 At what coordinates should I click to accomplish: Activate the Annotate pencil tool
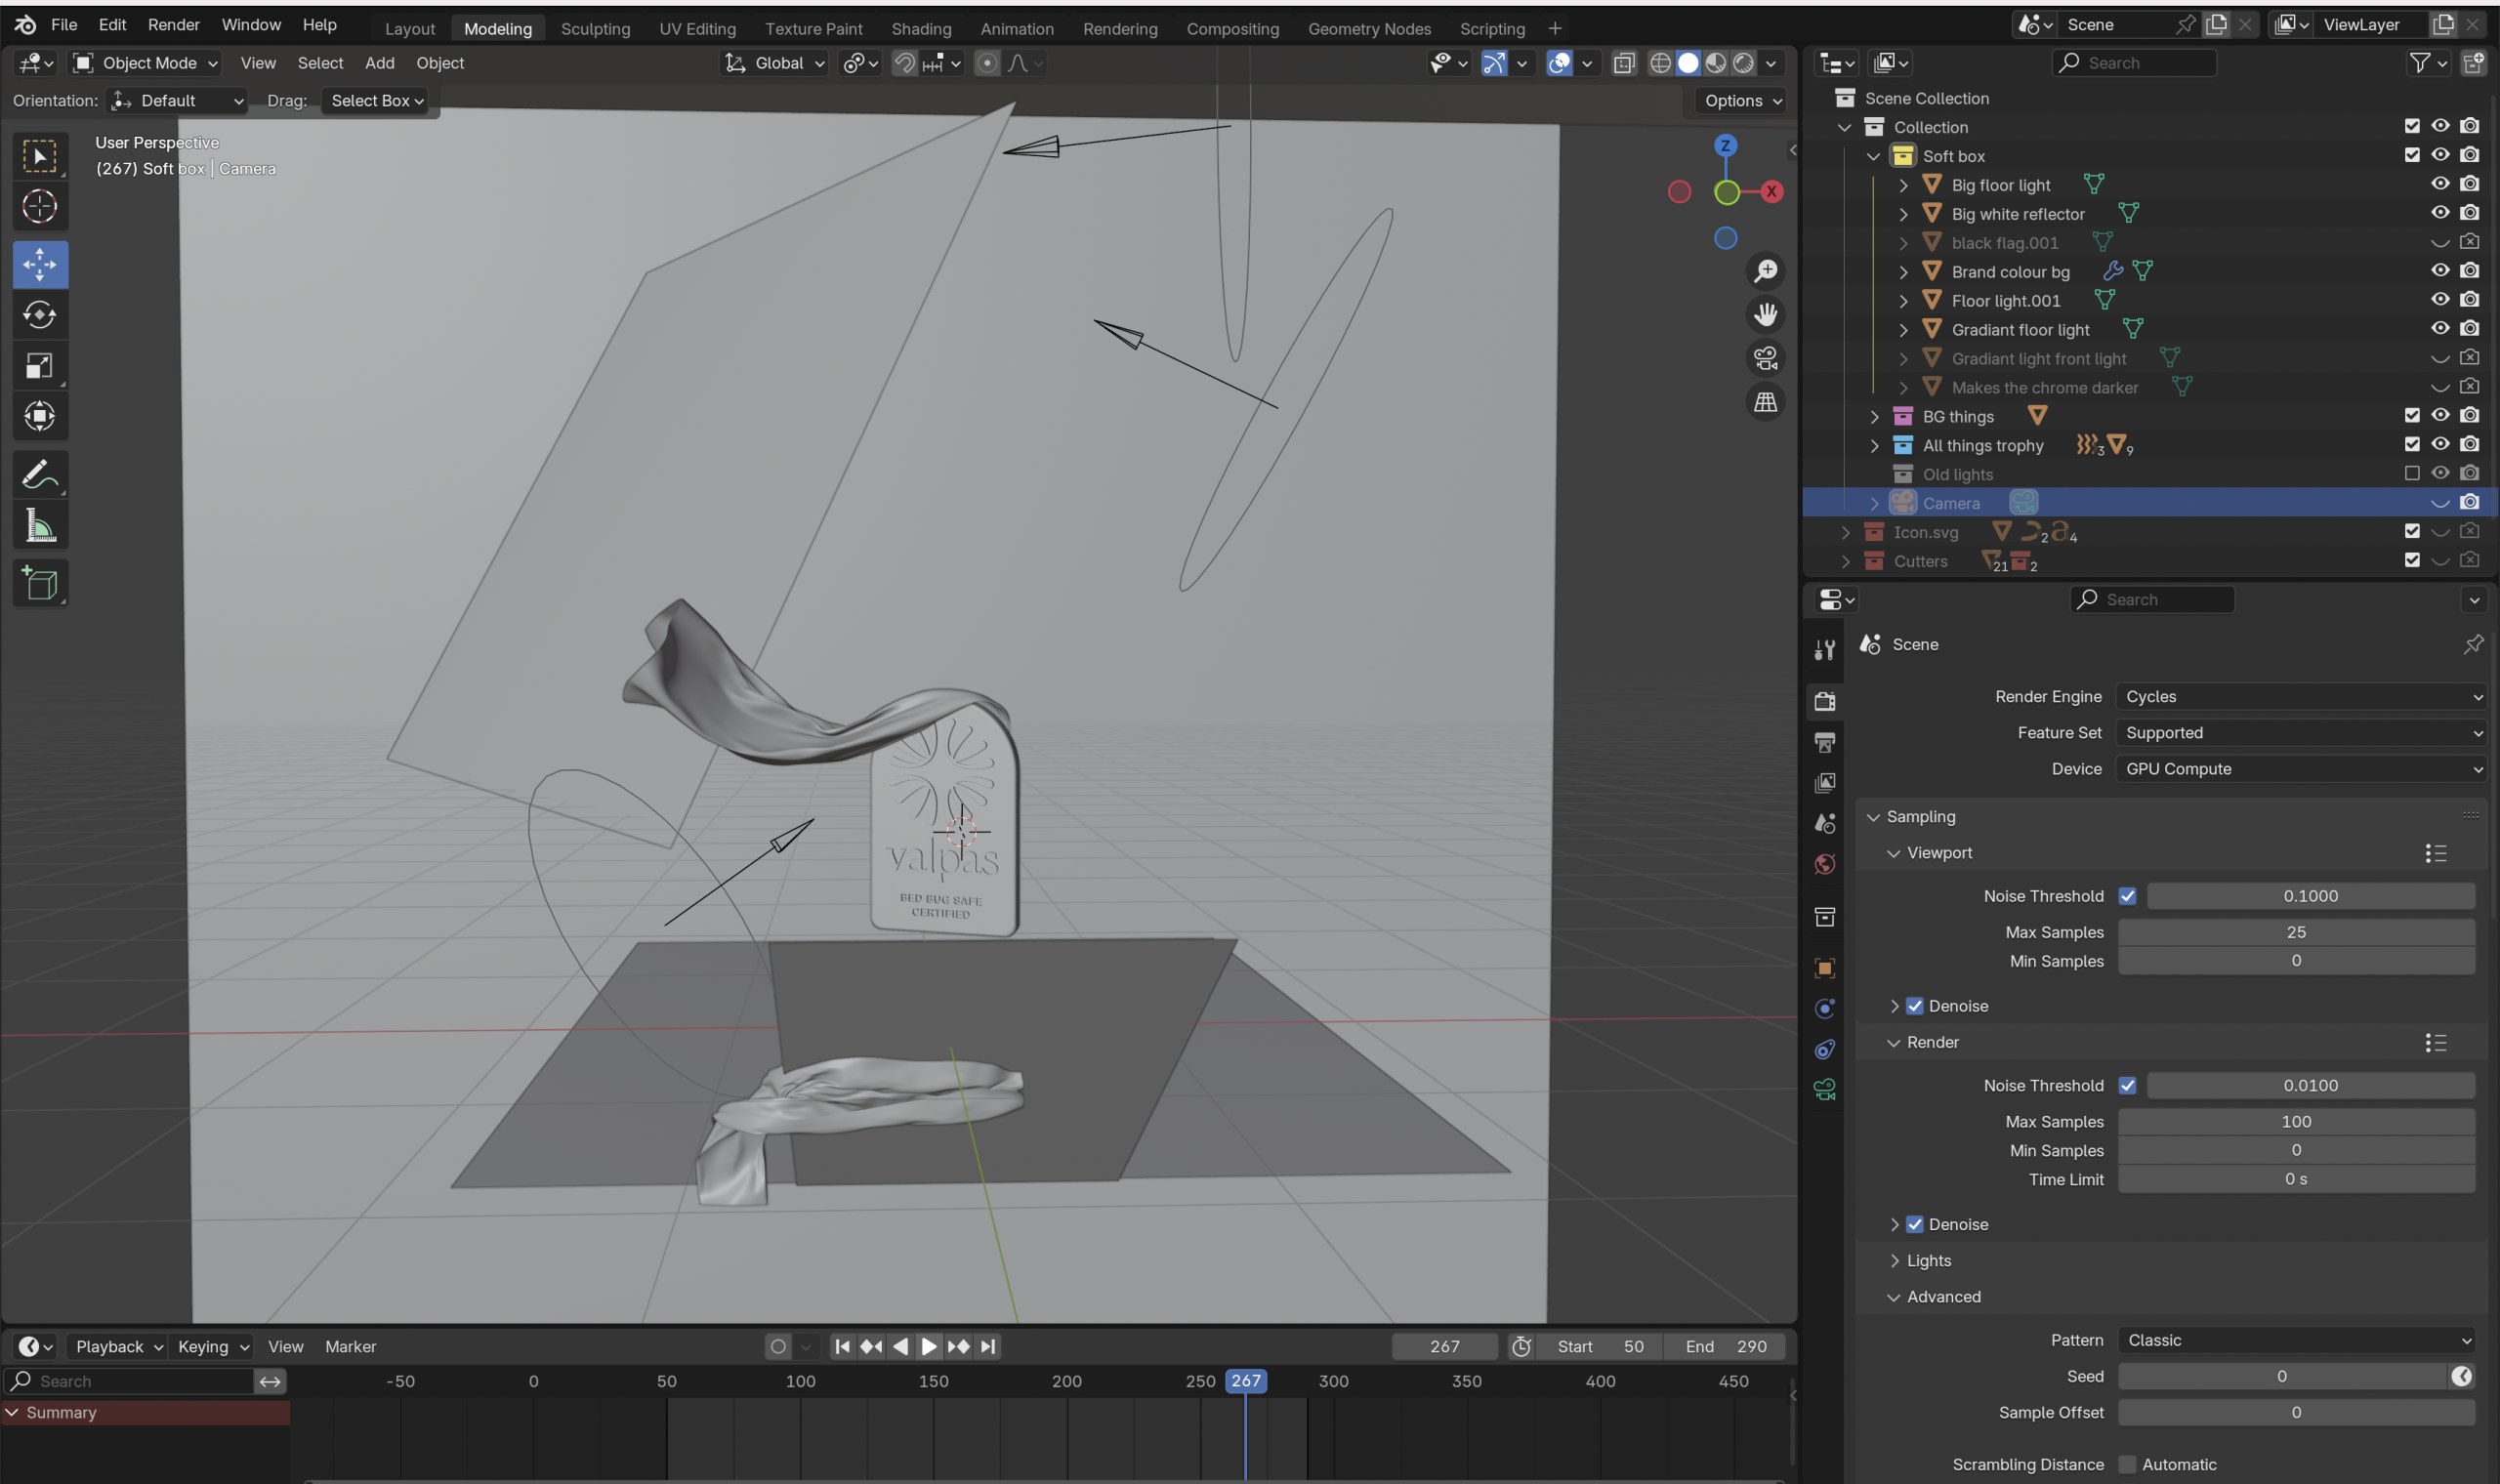(40, 474)
